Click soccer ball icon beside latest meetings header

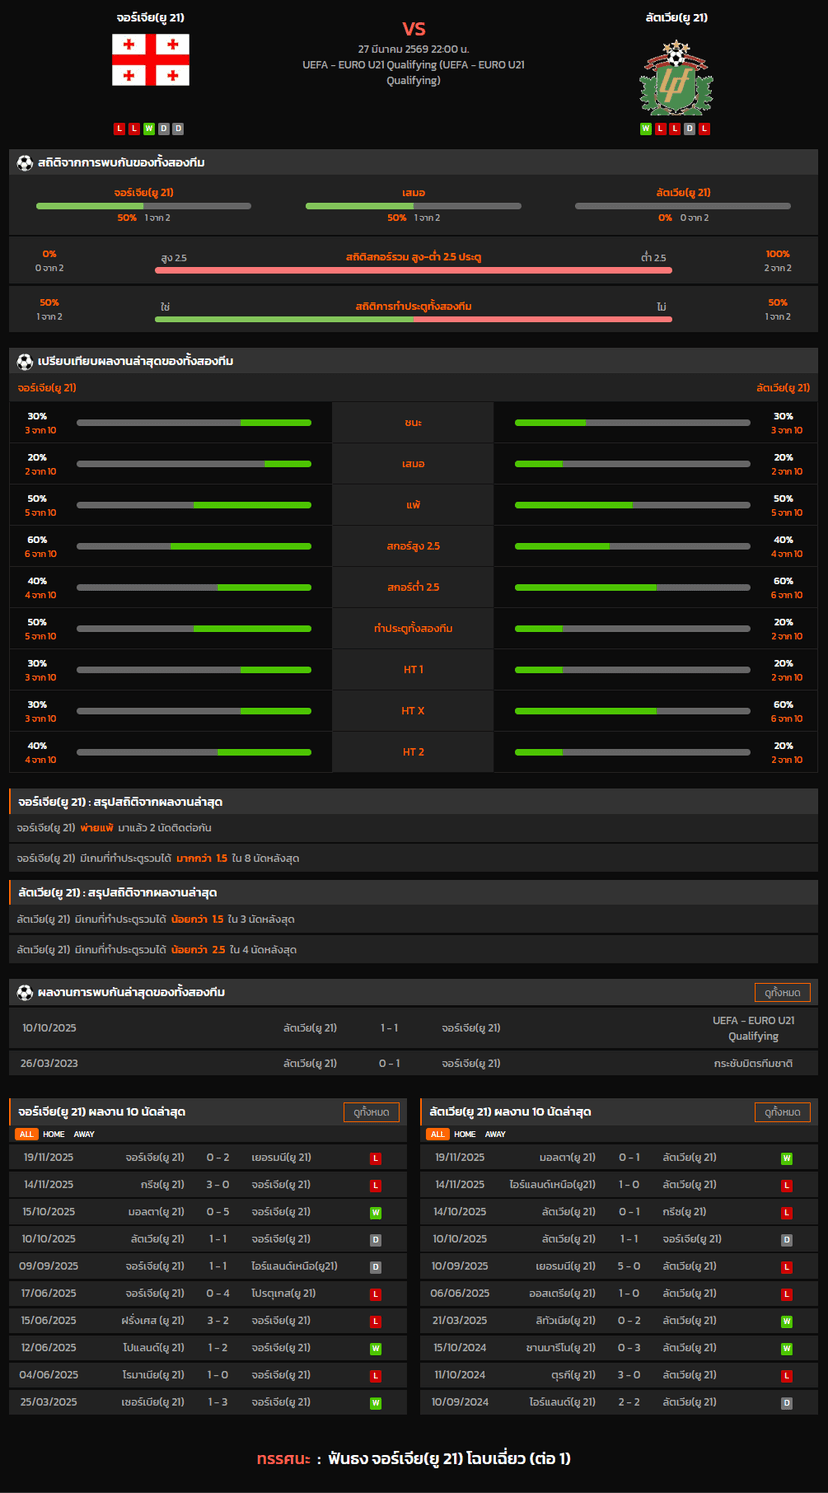[25, 992]
